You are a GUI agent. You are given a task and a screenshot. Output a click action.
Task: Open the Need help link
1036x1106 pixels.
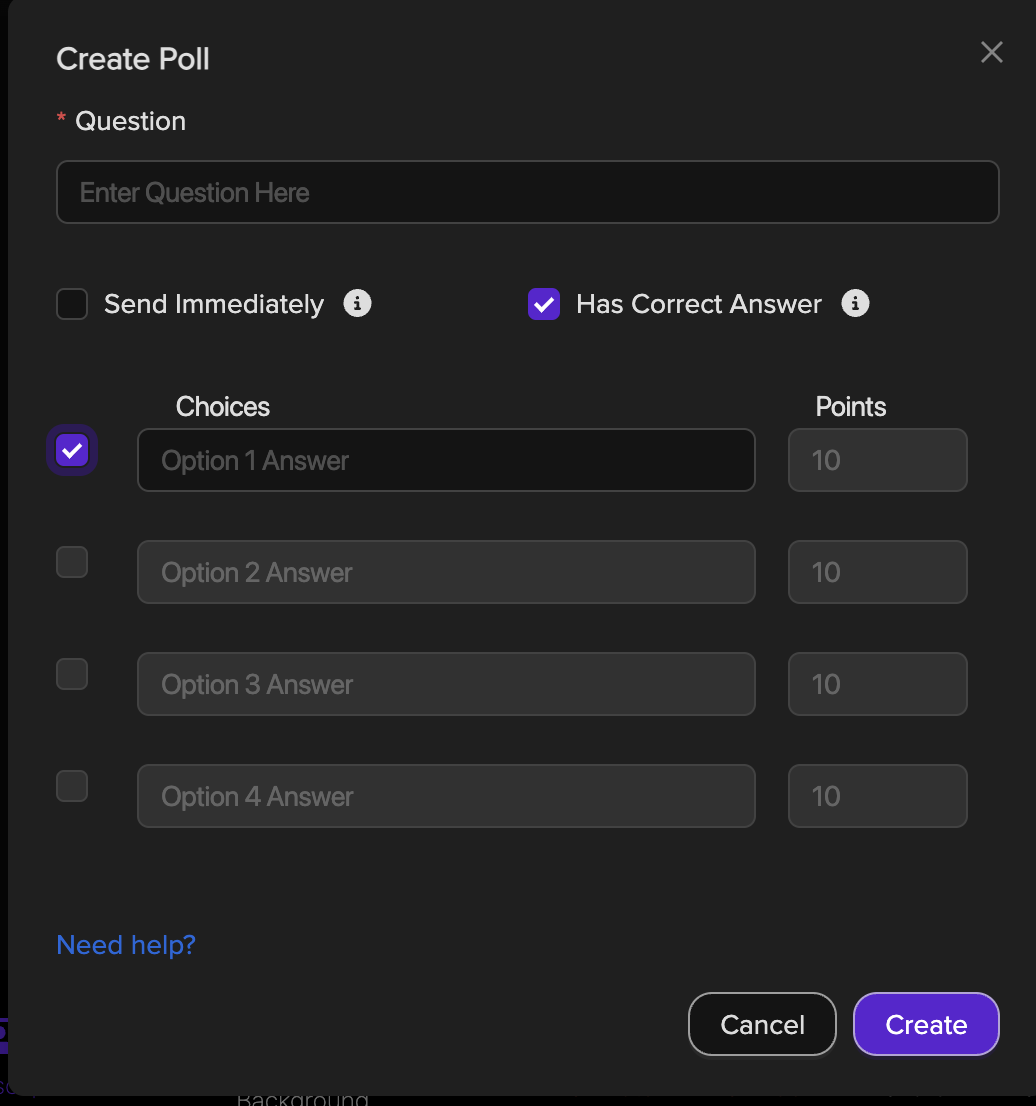(125, 944)
